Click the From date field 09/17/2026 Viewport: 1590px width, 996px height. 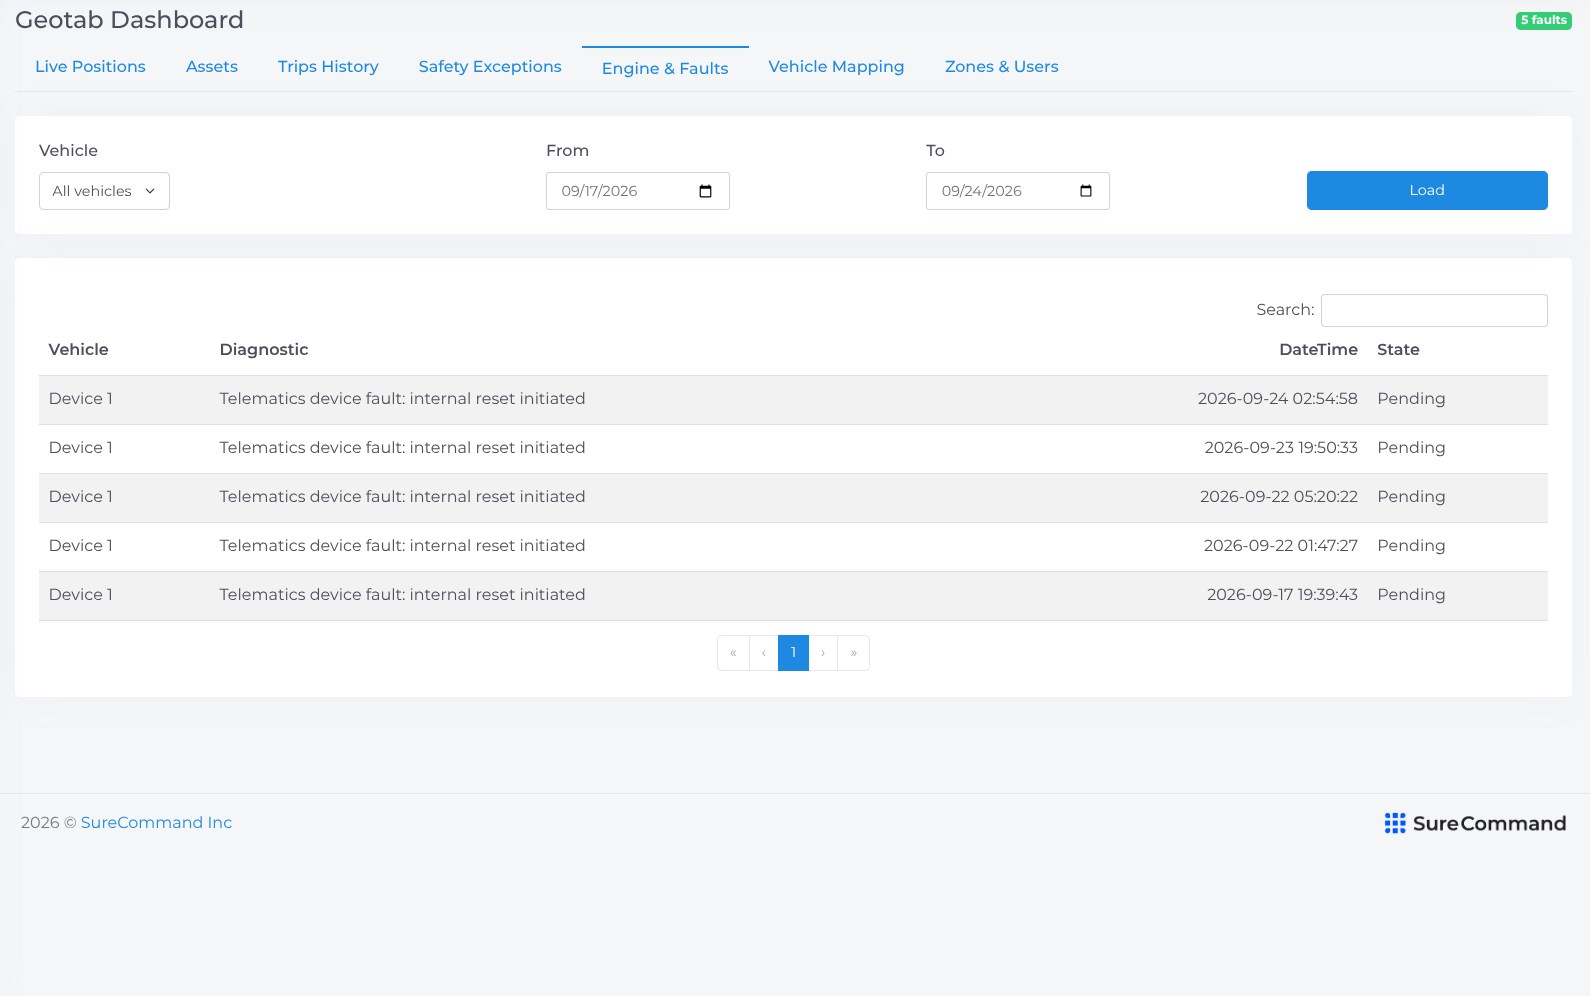(x=638, y=191)
